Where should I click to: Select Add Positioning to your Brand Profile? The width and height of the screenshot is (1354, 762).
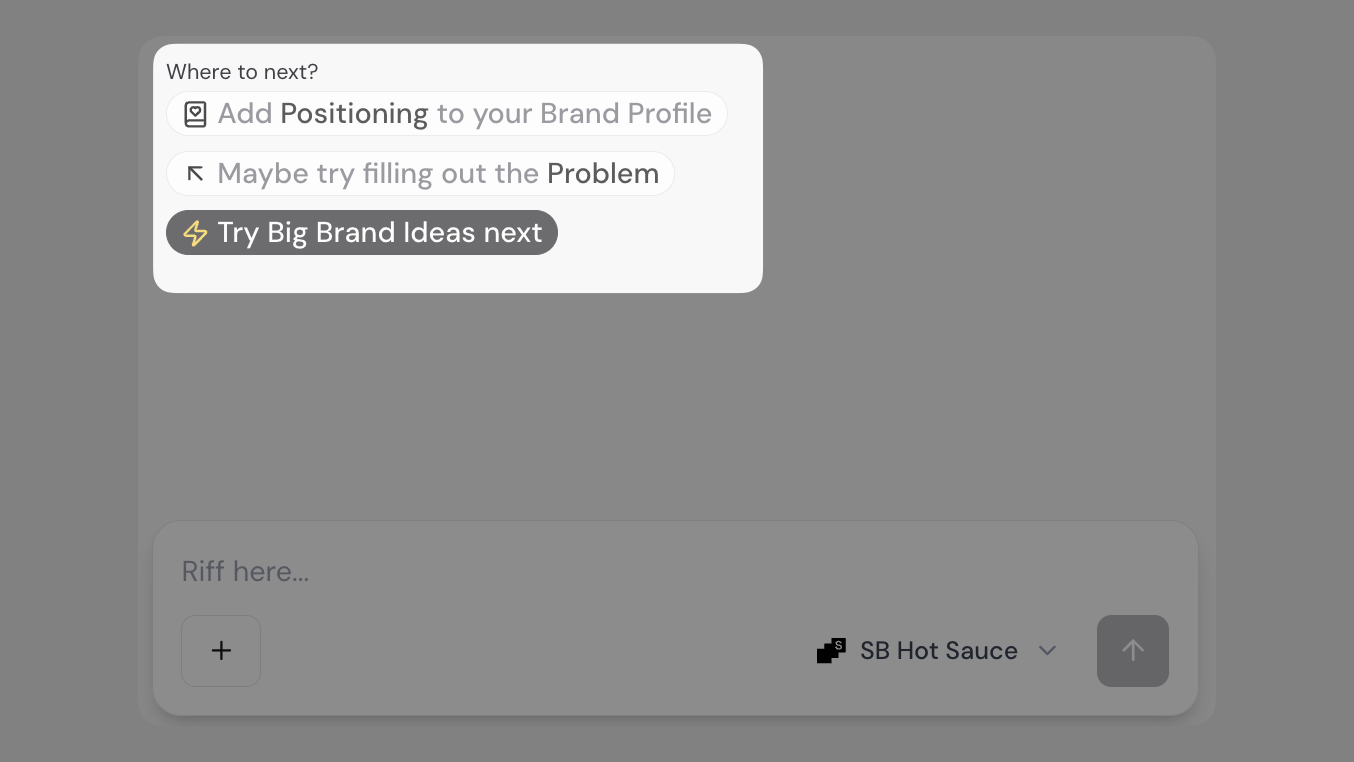(446, 114)
